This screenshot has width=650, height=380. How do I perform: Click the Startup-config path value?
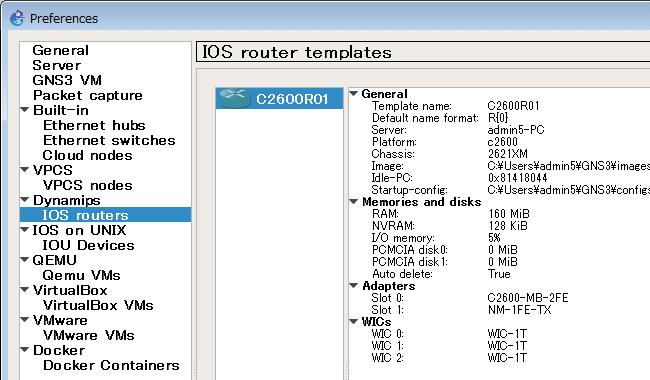point(568,190)
